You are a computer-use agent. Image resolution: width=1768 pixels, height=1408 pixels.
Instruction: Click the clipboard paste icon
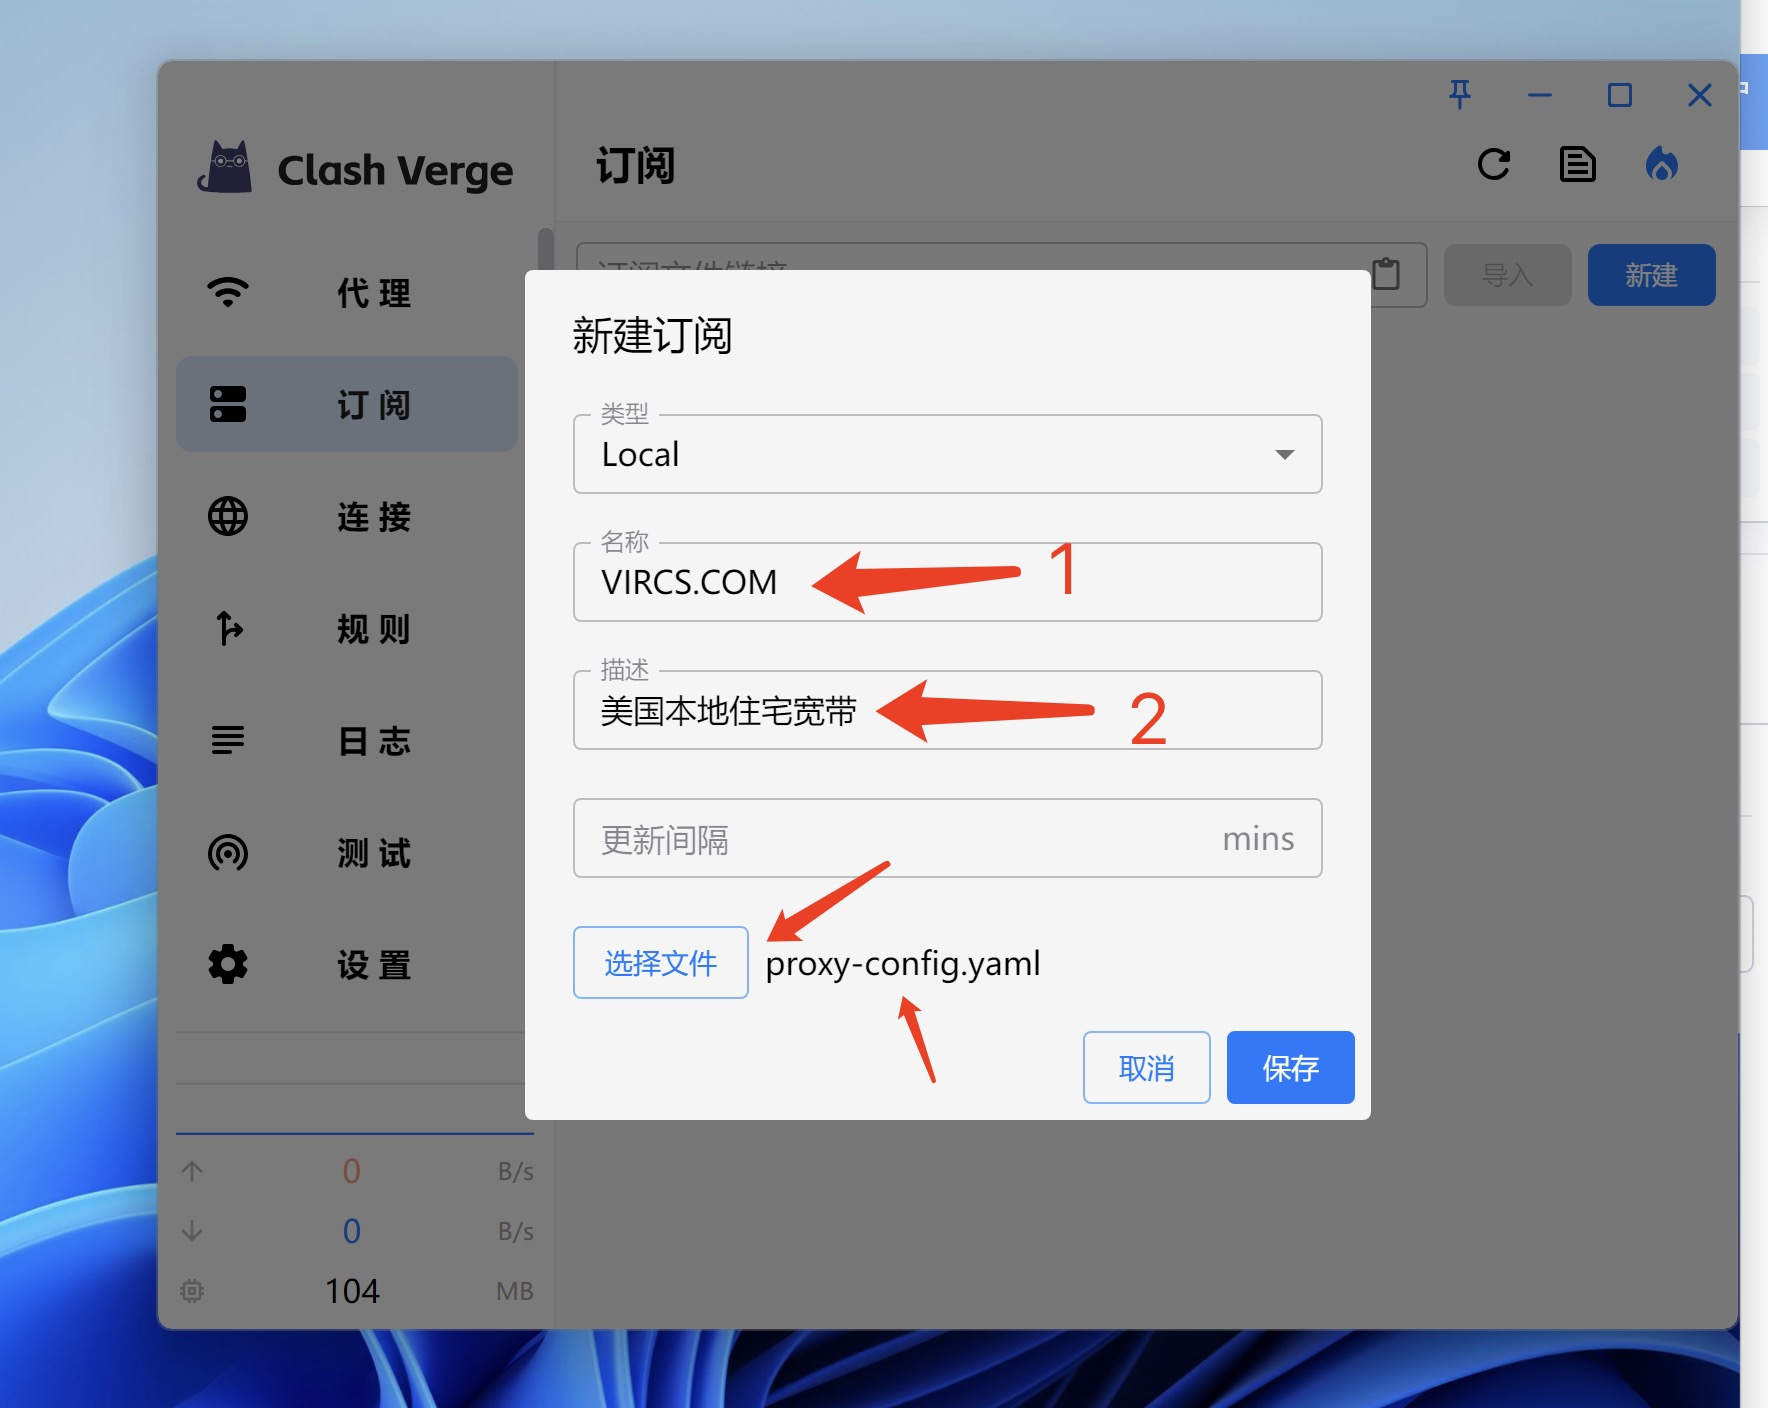point(1386,273)
